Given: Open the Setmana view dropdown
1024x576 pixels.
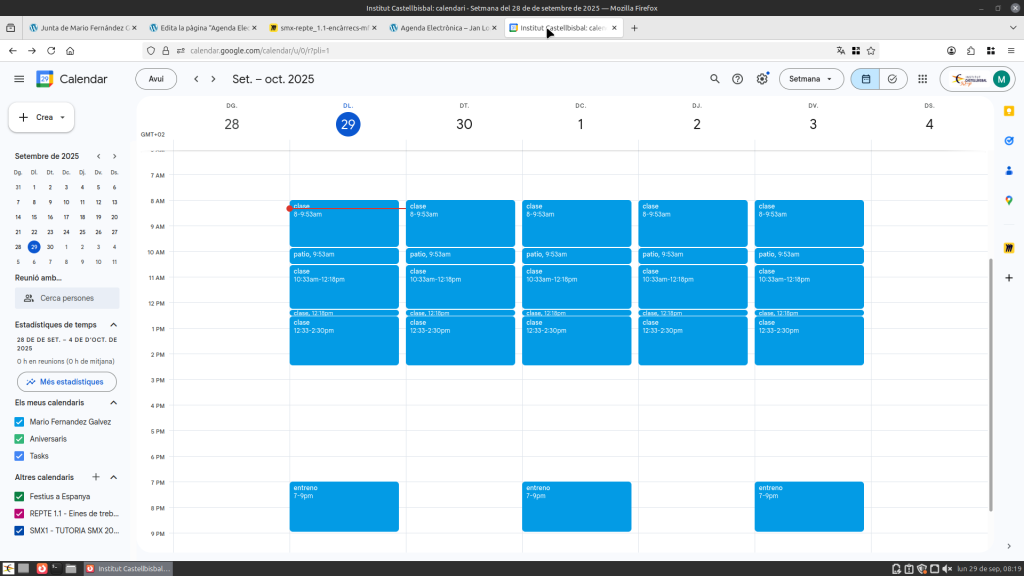Looking at the screenshot, I should [811, 79].
